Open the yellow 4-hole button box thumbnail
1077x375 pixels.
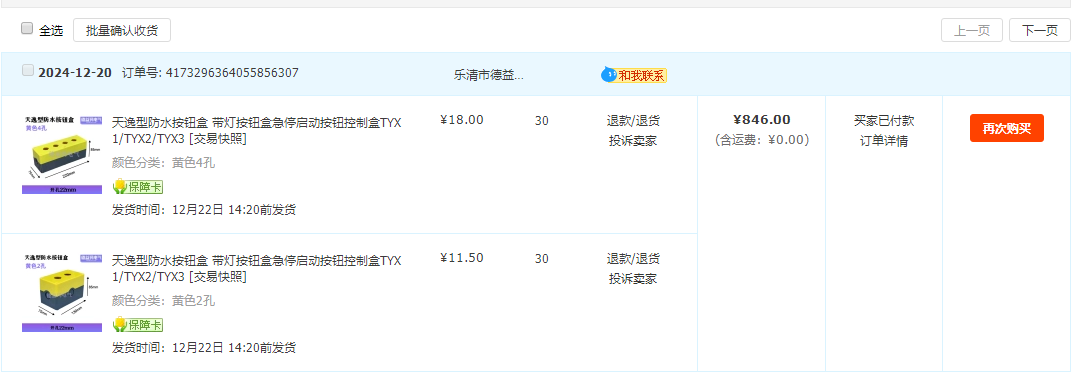pos(63,155)
